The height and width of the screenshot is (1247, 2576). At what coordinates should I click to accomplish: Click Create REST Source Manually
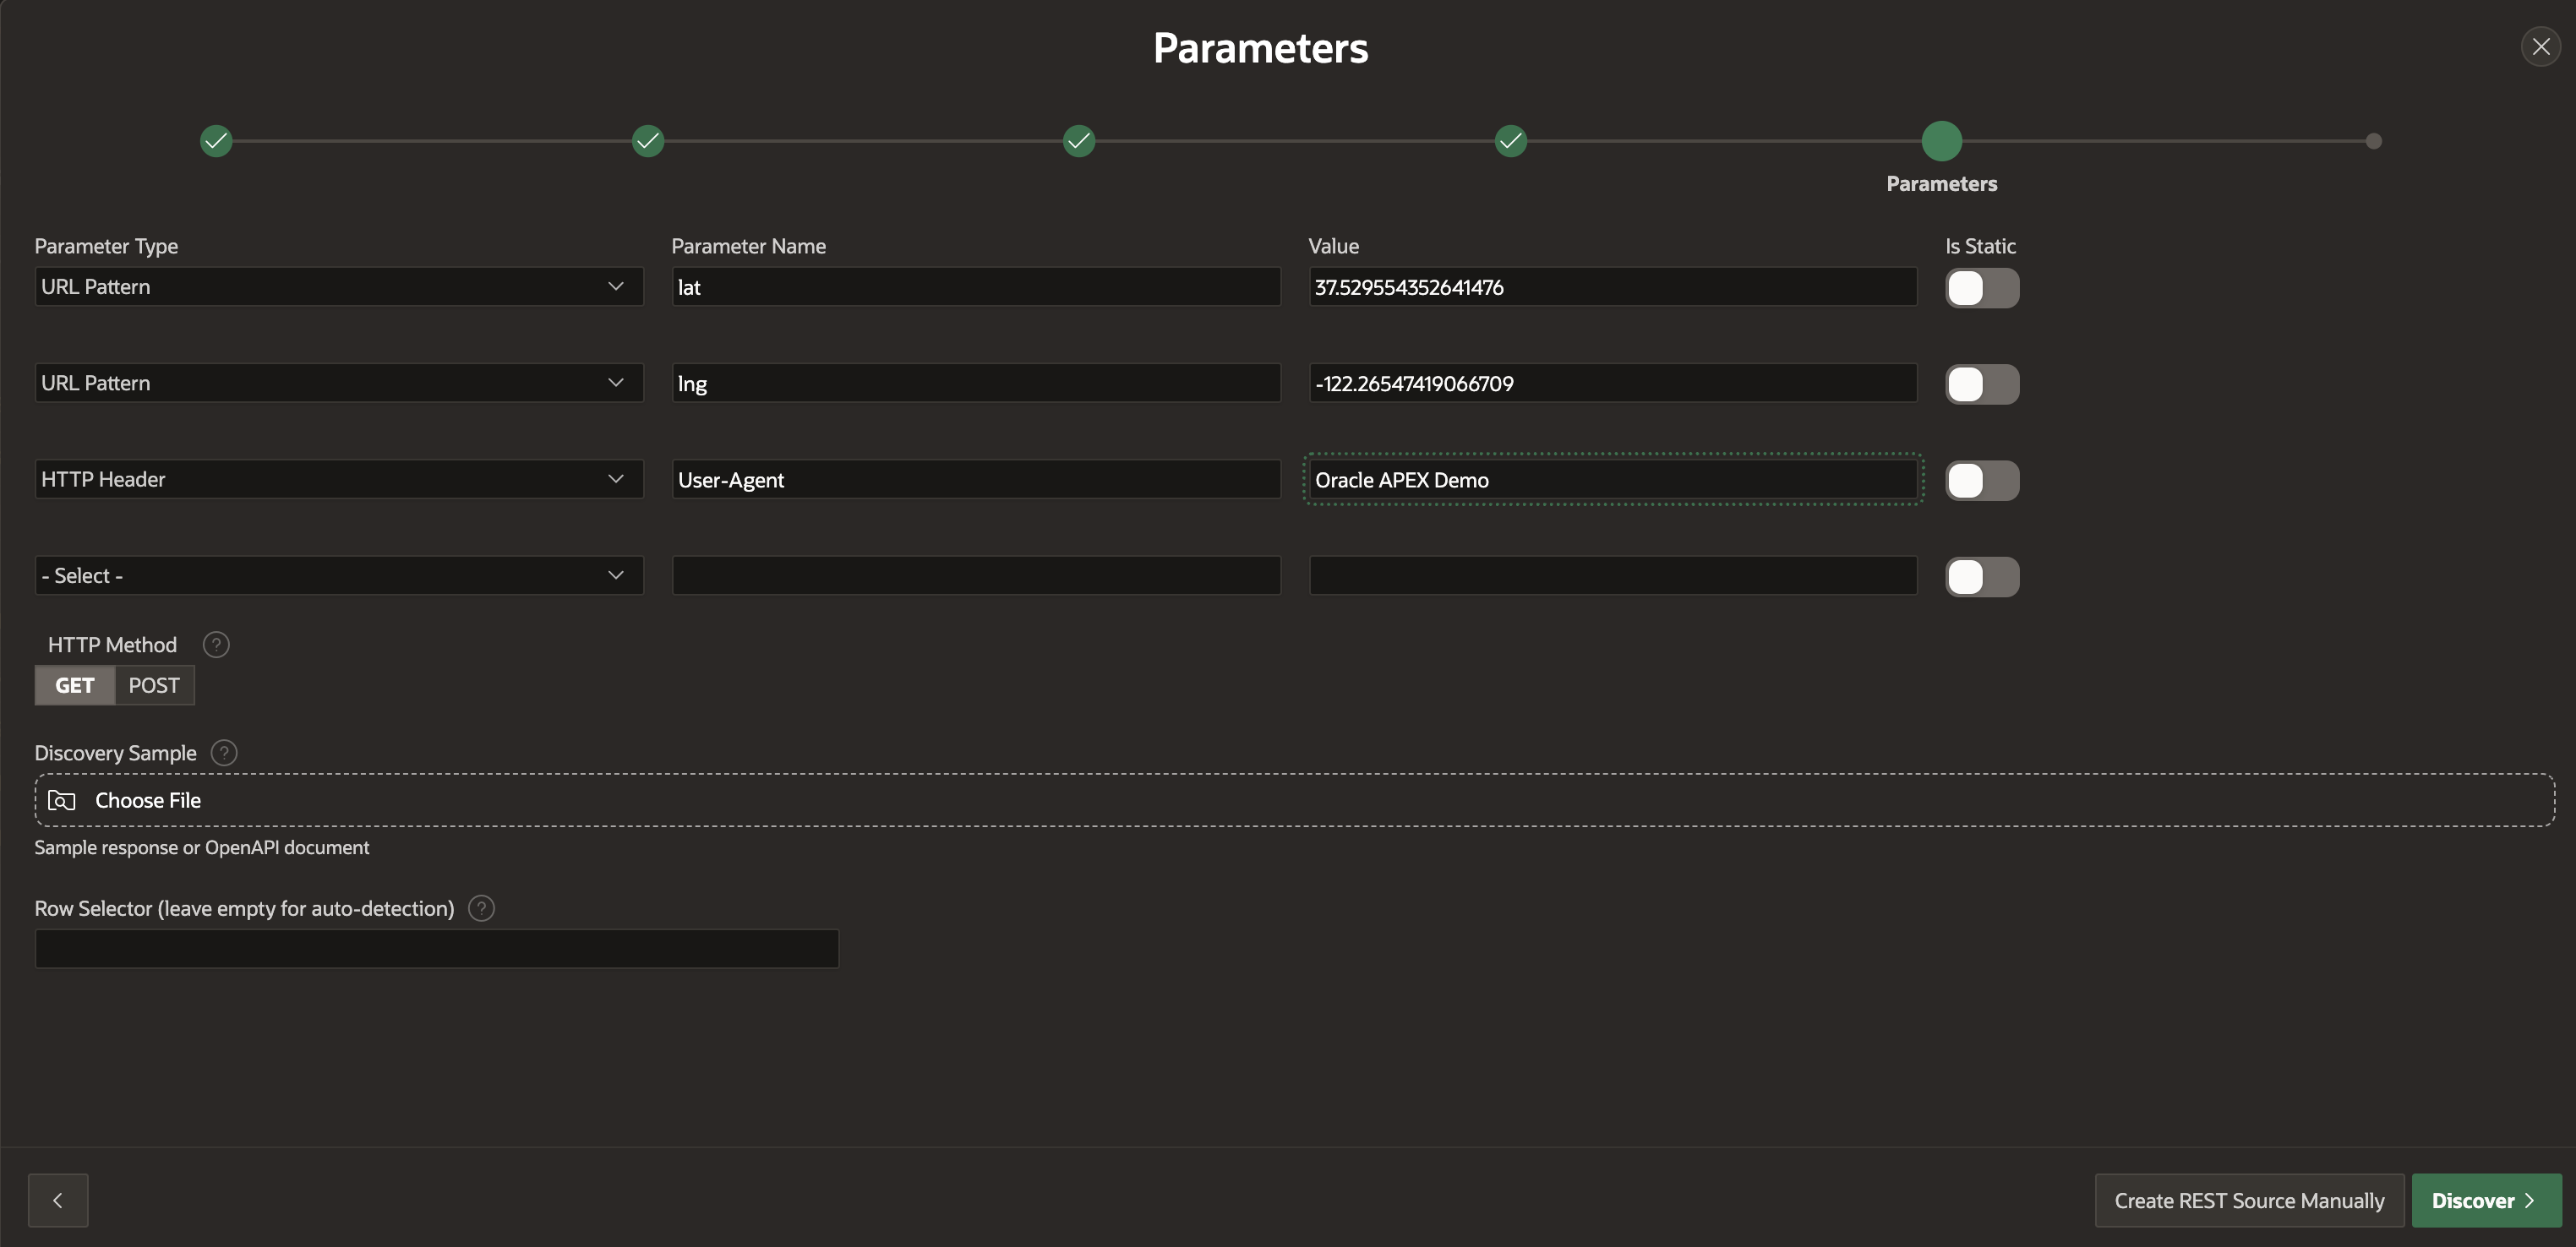click(x=2248, y=1200)
